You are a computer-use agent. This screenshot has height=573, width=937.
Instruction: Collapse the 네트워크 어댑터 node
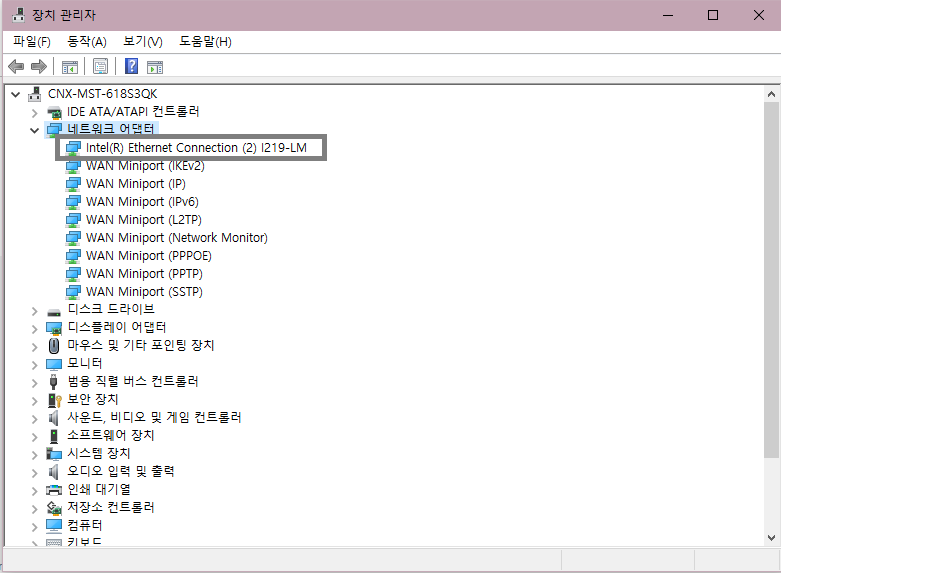(35, 130)
